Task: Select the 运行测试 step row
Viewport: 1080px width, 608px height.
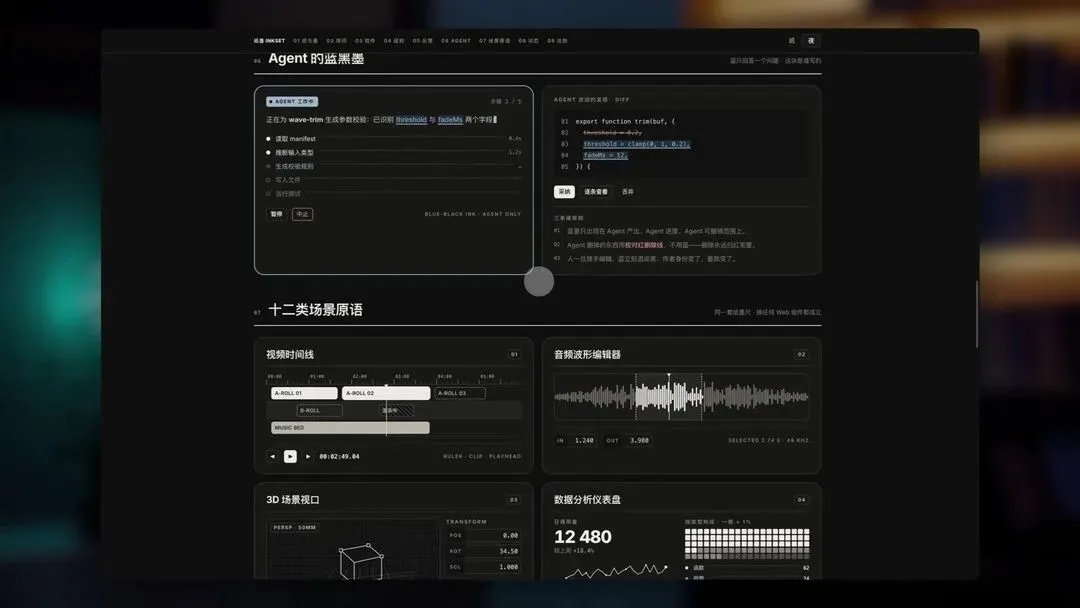Action: click(x=393, y=193)
